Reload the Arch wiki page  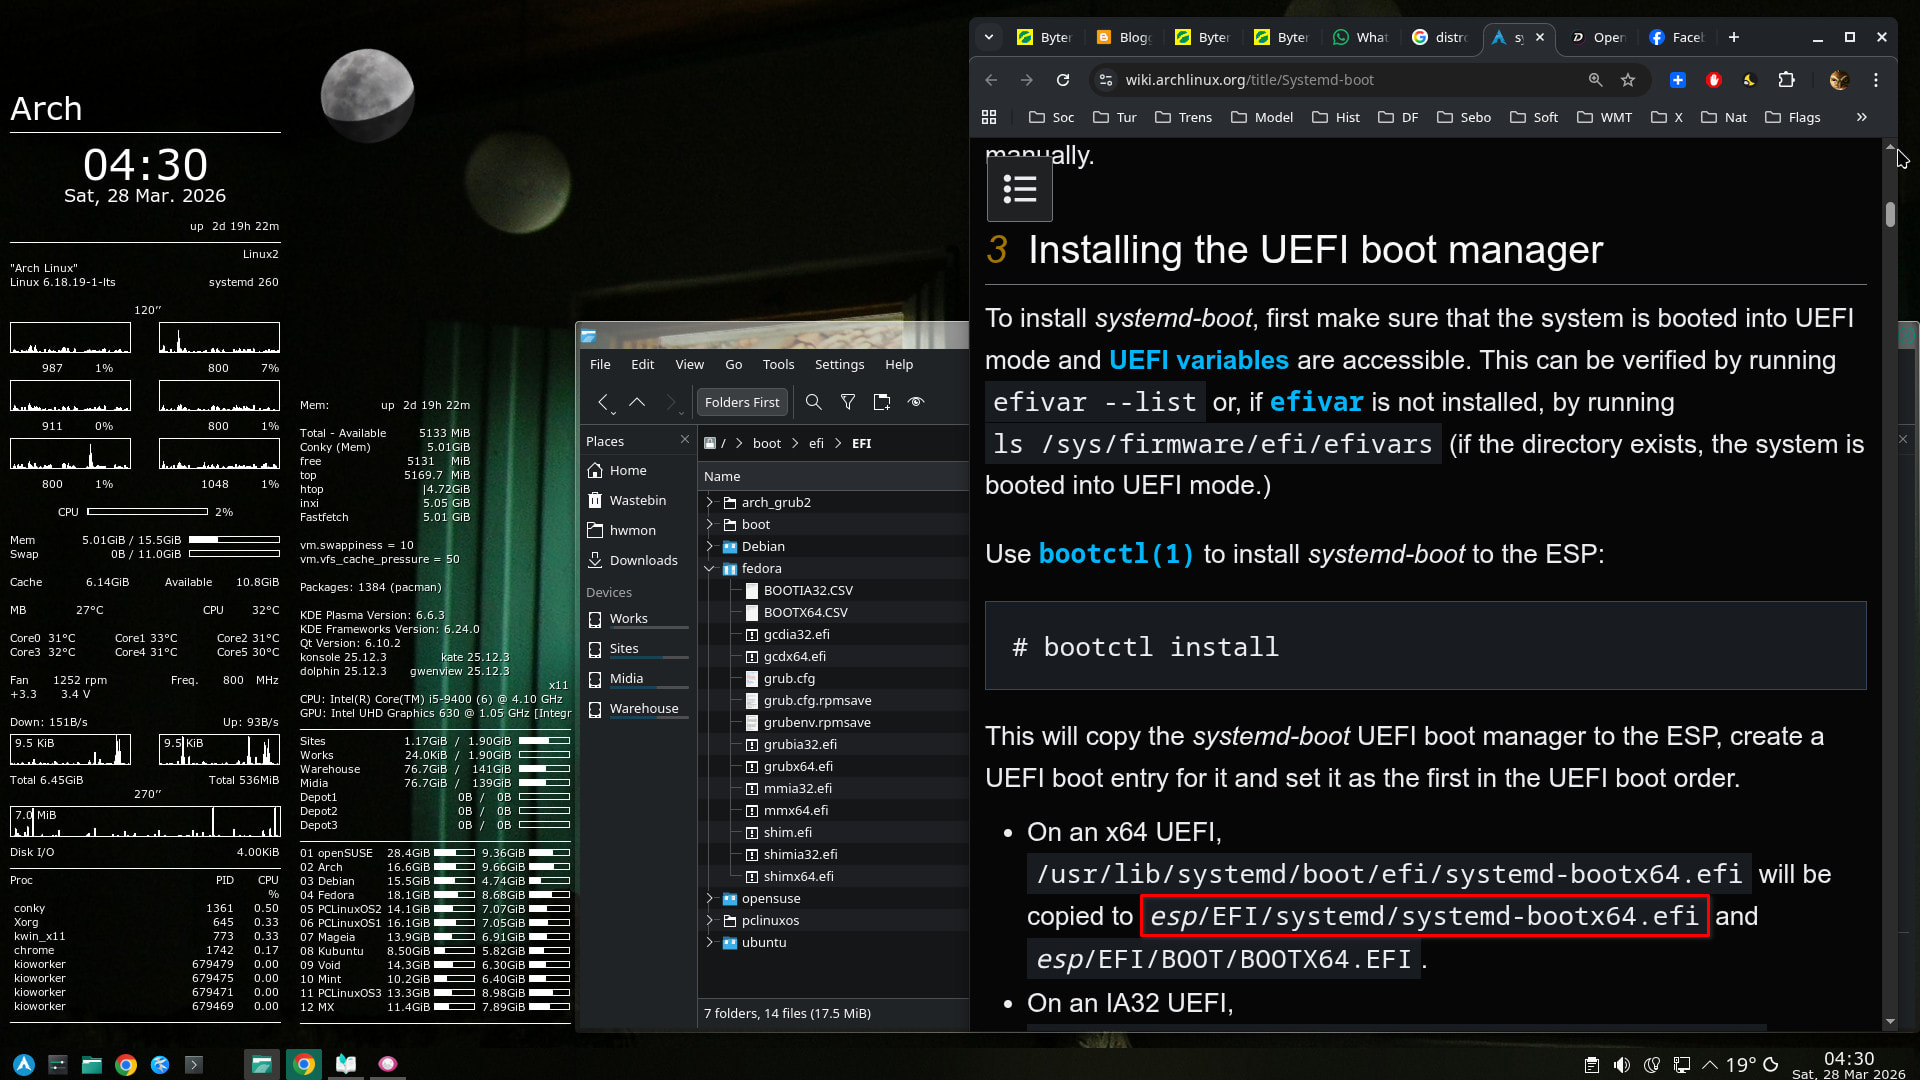(1063, 80)
